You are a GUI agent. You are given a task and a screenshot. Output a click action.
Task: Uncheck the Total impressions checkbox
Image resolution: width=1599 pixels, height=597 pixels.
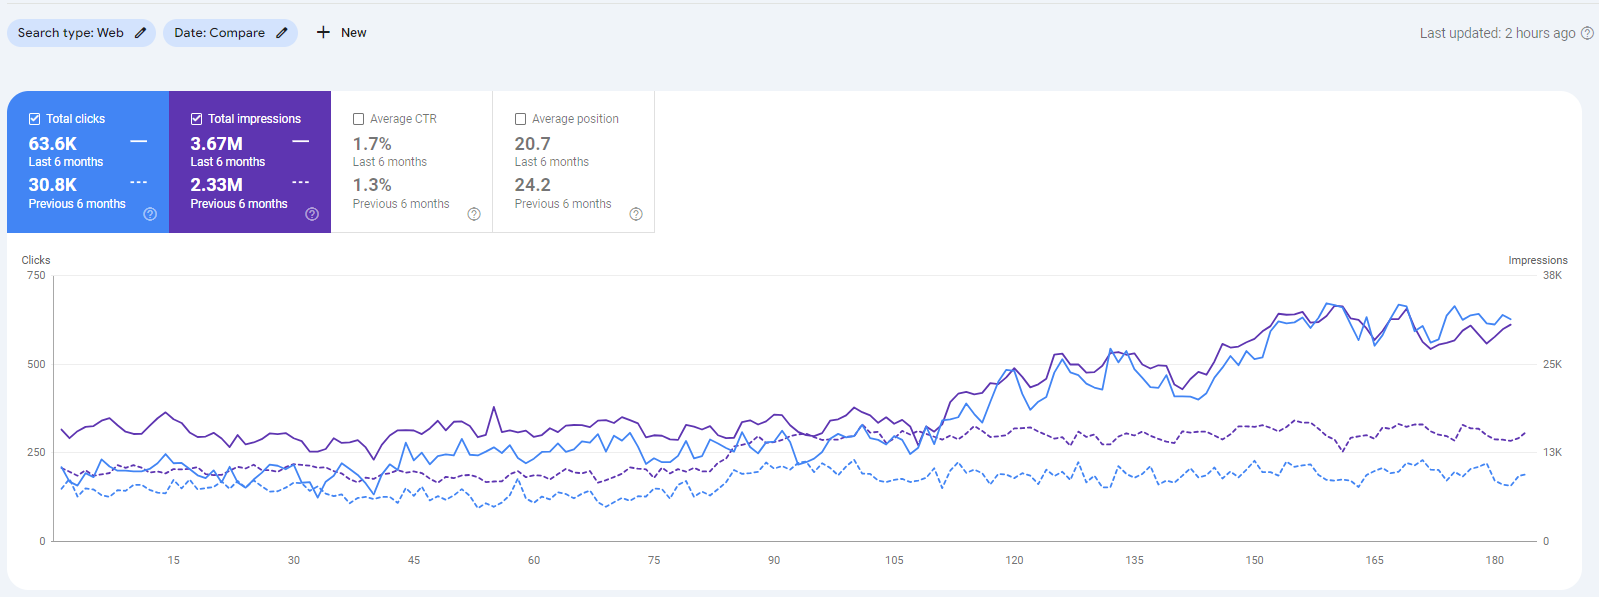[197, 119]
